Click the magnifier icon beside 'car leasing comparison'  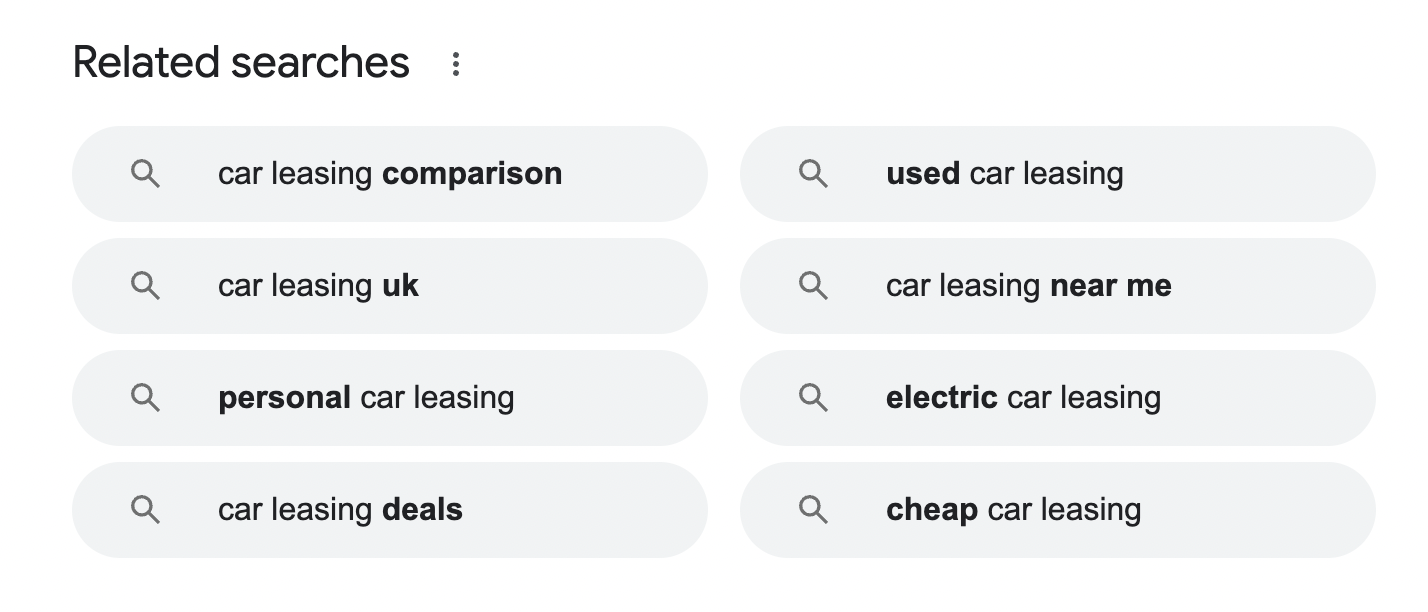pyautogui.click(x=146, y=174)
